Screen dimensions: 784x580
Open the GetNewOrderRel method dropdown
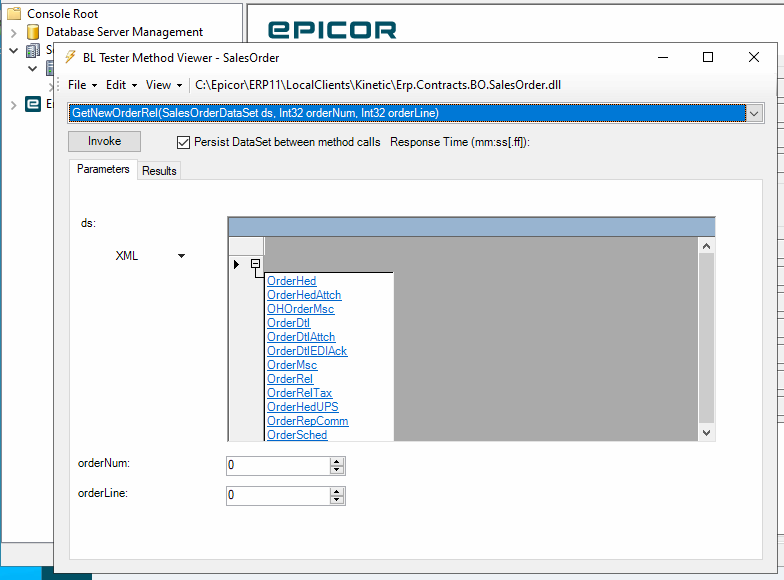[754, 114]
